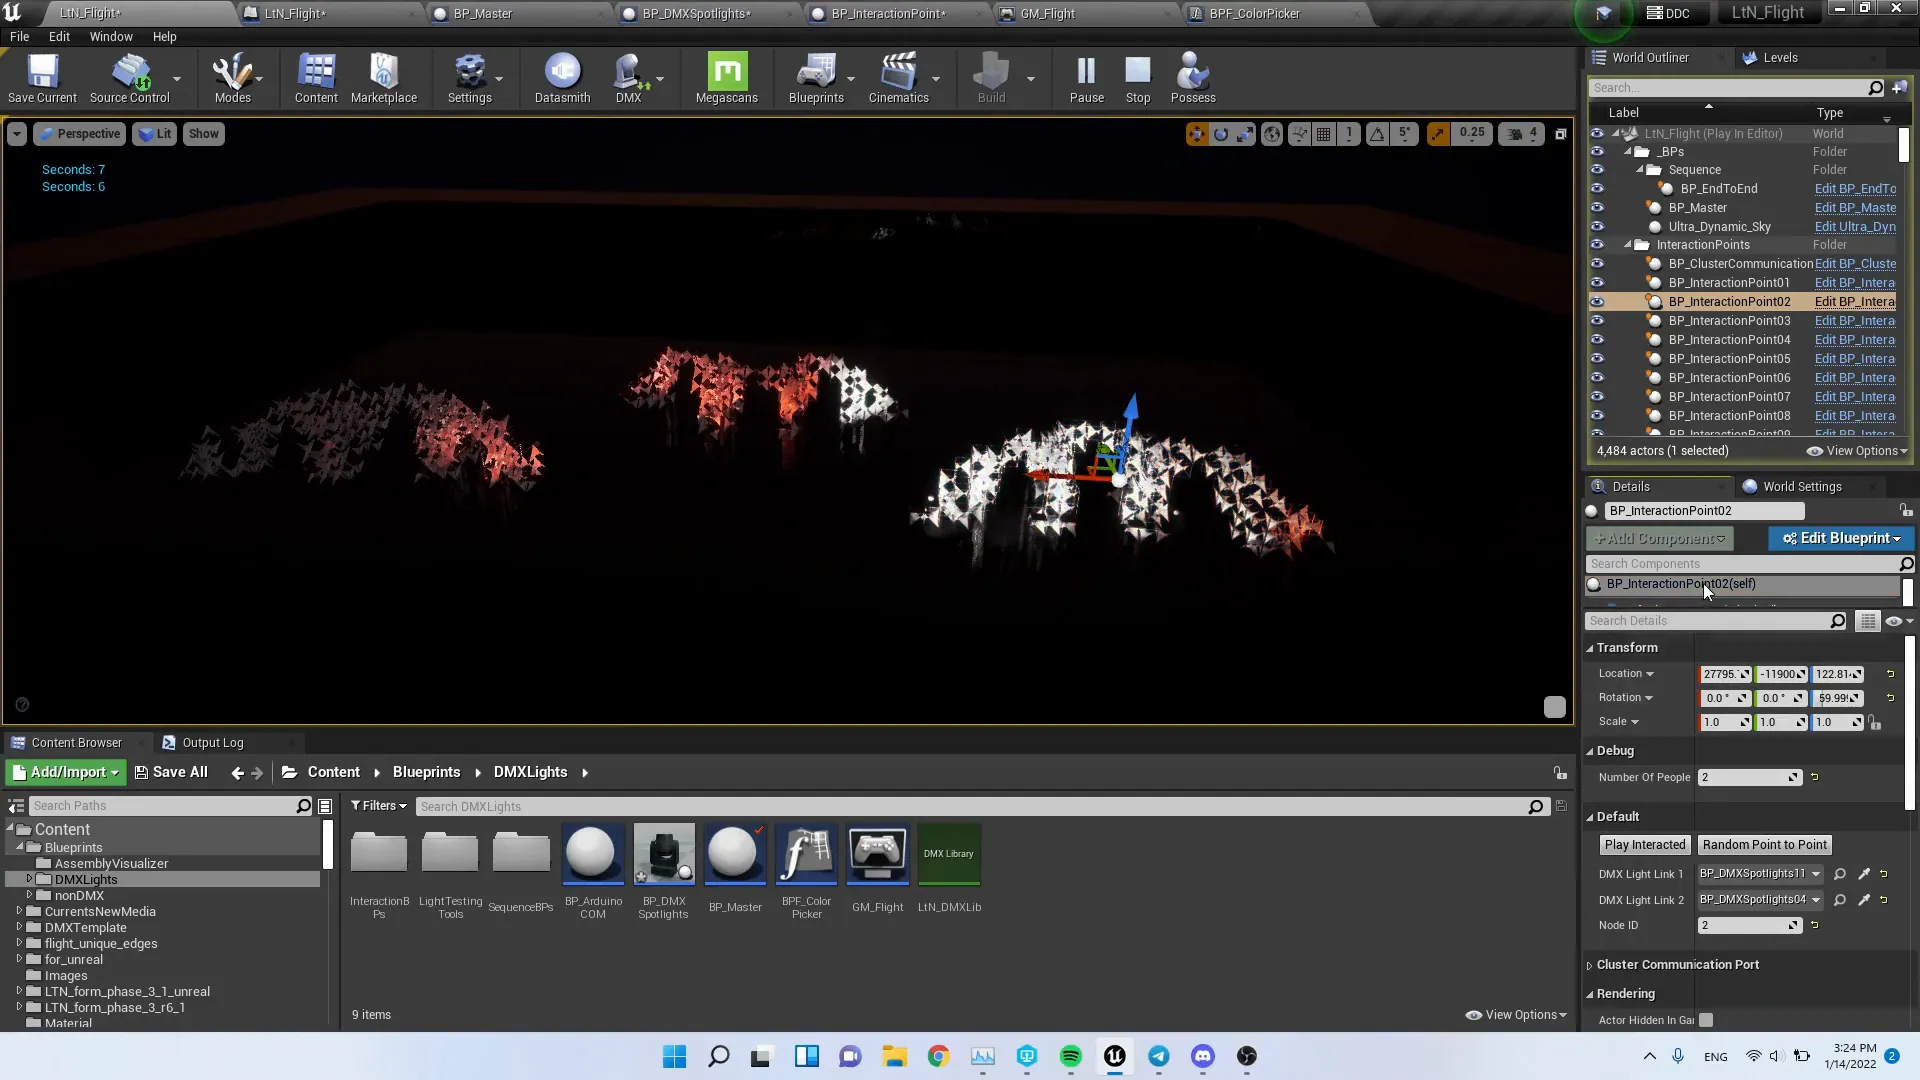Select the BP_DMXSpotlights asset

pyautogui.click(x=664, y=870)
